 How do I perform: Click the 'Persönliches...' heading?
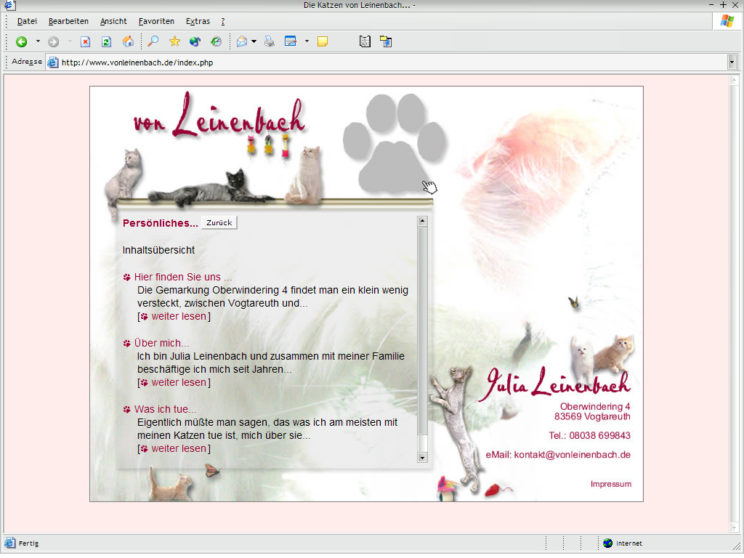[x=160, y=223]
